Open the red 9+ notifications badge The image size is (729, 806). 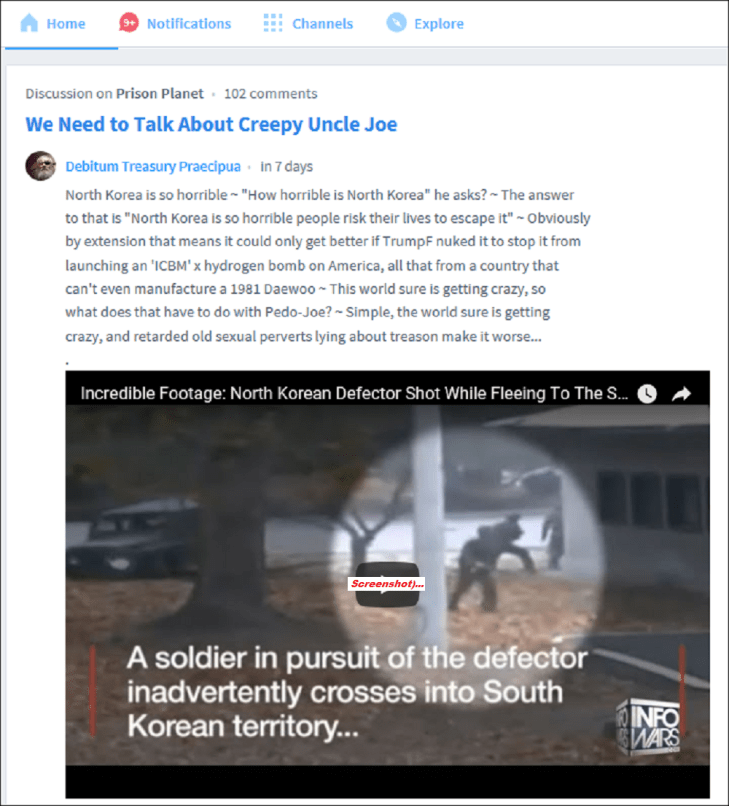129,23
